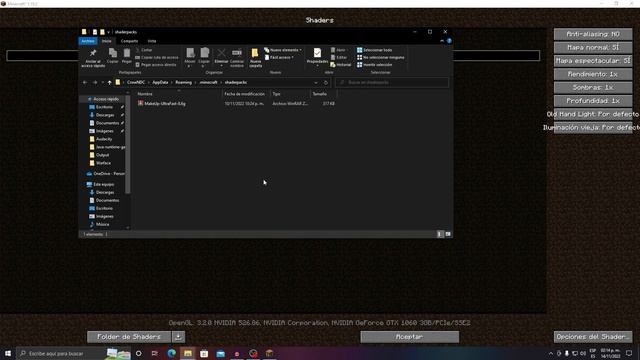Toggle Mapa espectacular: SI setting
Viewport: 640px width, 360px height.
pyautogui.click(x=593, y=61)
